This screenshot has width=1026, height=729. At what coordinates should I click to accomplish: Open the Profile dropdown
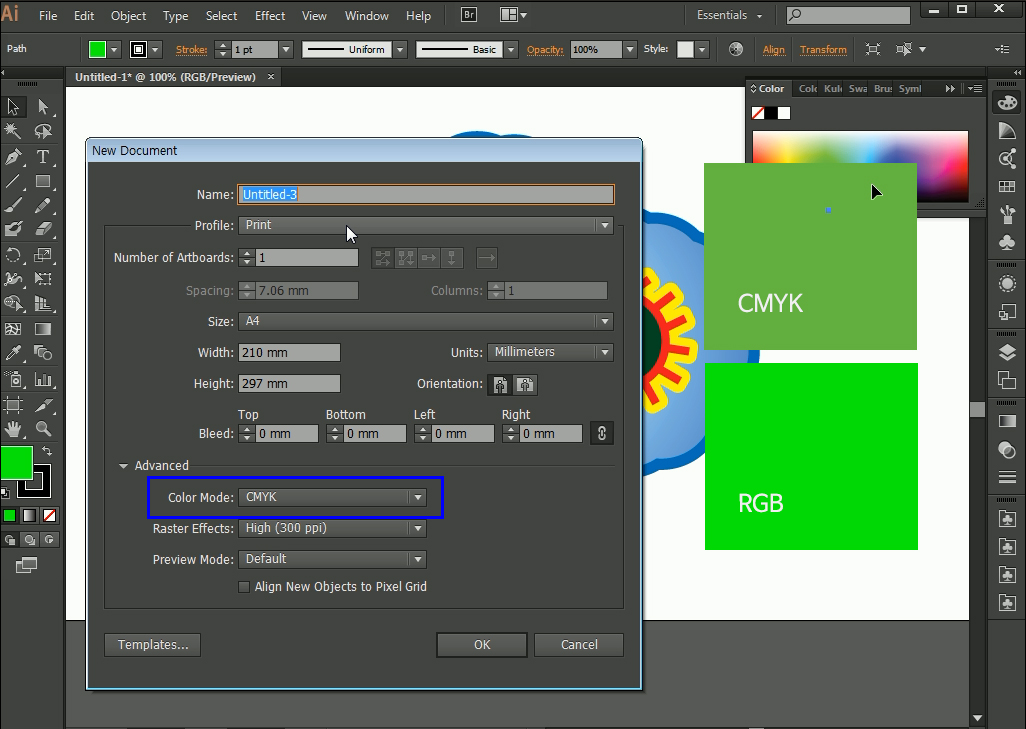(425, 225)
